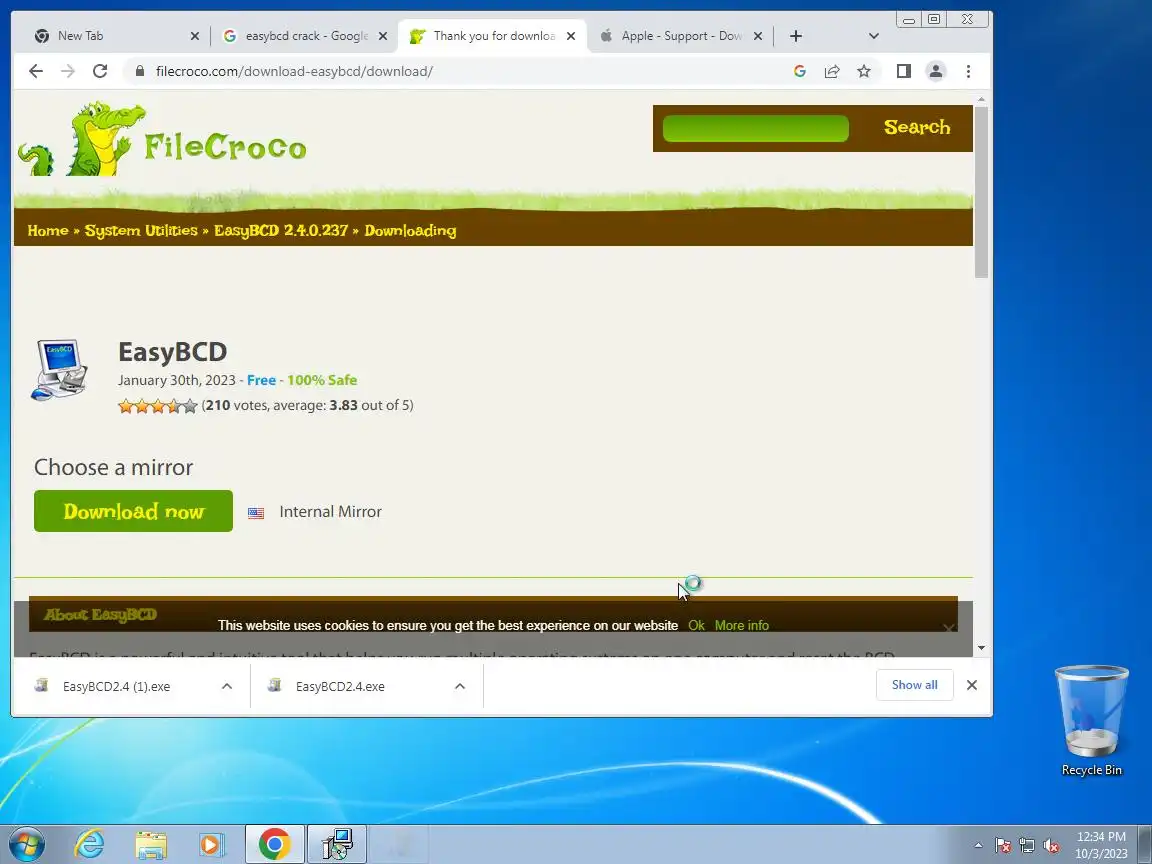Open the taskbar clock and date

point(1101,845)
